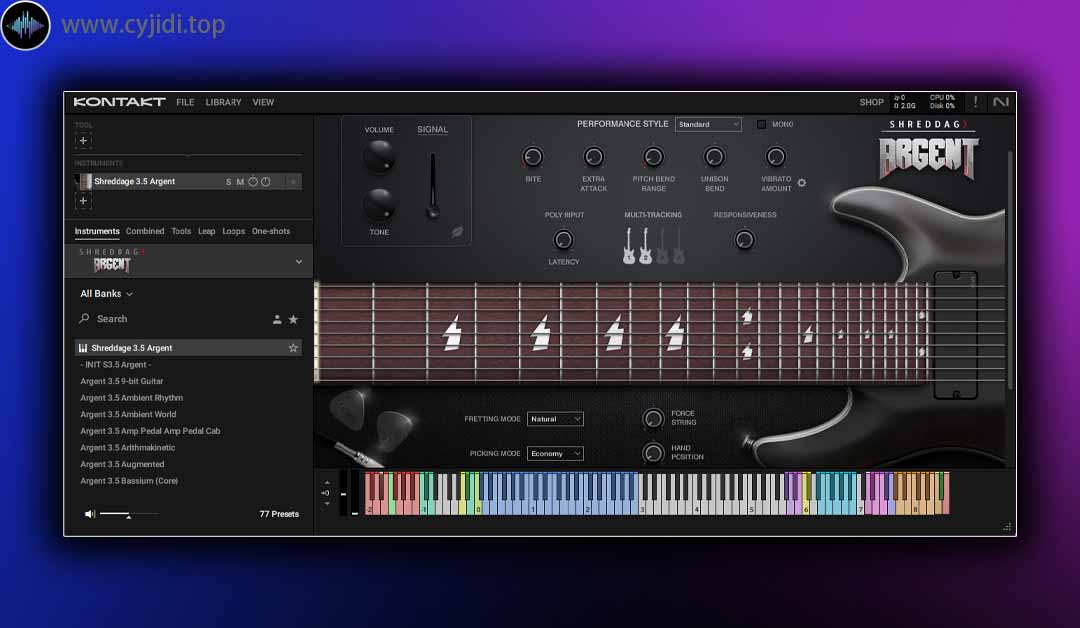Click the leaf icon in the volume panel
Image resolution: width=1080 pixels, height=628 pixels.
tap(457, 232)
